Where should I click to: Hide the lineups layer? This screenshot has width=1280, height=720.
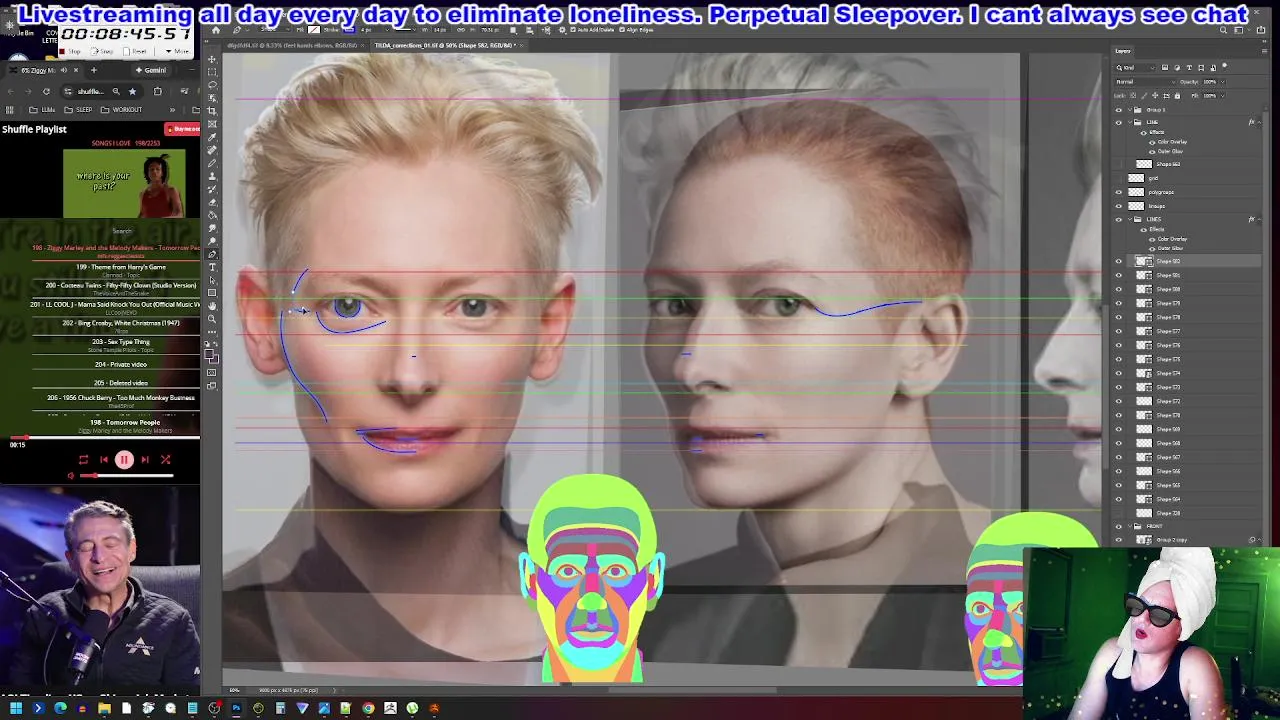[1119, 206]
